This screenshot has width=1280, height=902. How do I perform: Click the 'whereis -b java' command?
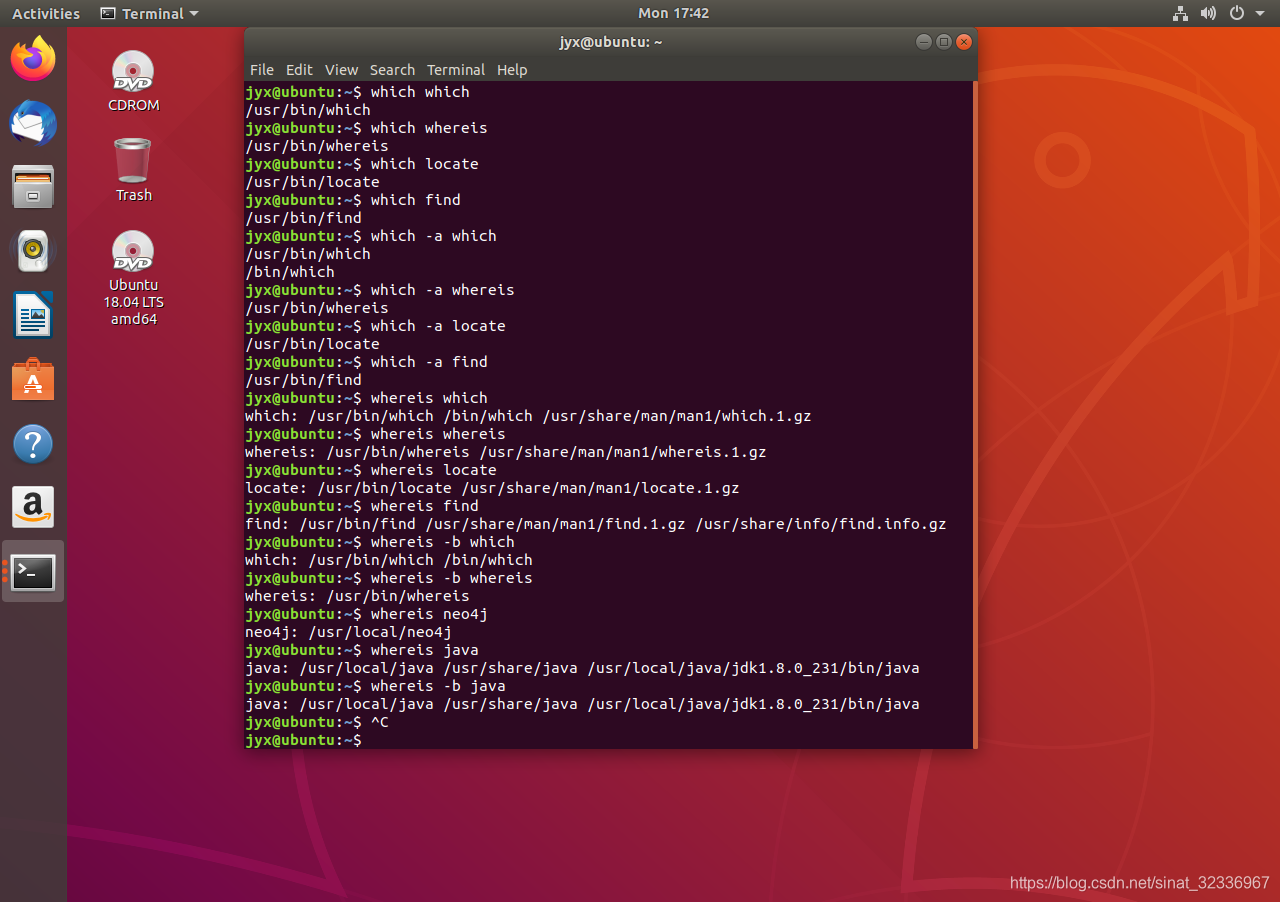tap(375, 686)
